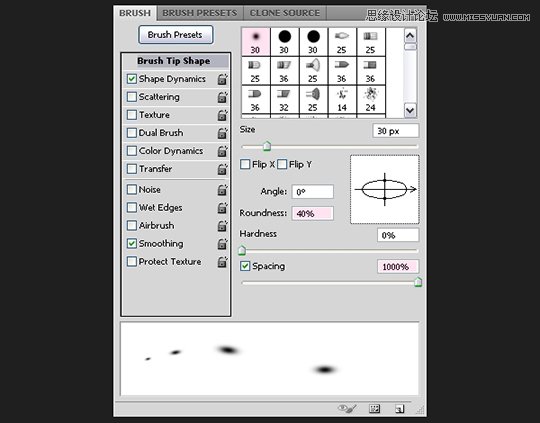Uncheck the Smoothing option
540x423 pixels.
132,244
